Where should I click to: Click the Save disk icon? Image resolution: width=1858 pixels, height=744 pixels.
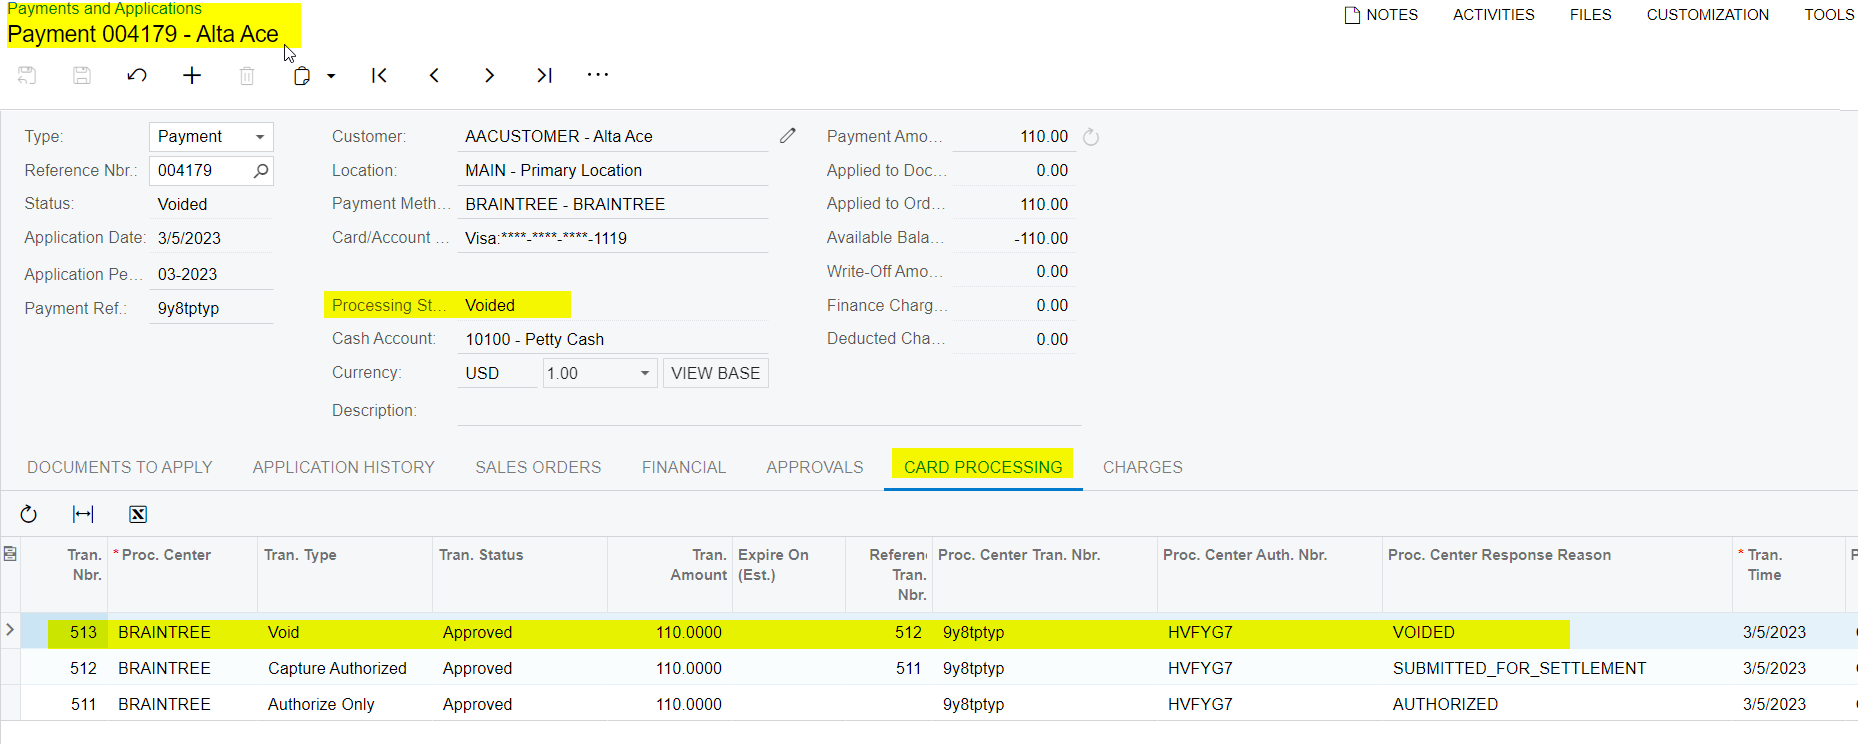pyautogui.click(x=82, y=75)
